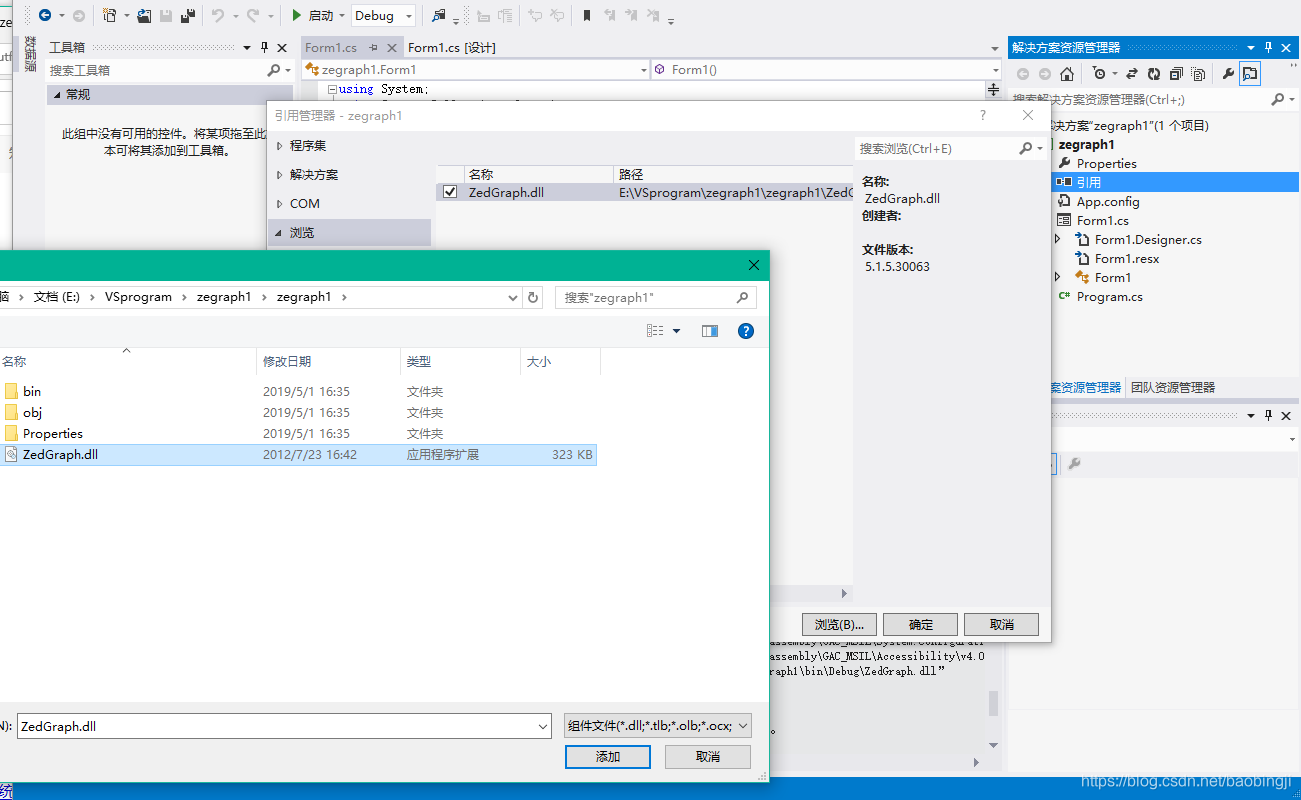
Task: Click the refresh icon in file dialog address bar
Action: pyautogui.click(x=533, y=297)
